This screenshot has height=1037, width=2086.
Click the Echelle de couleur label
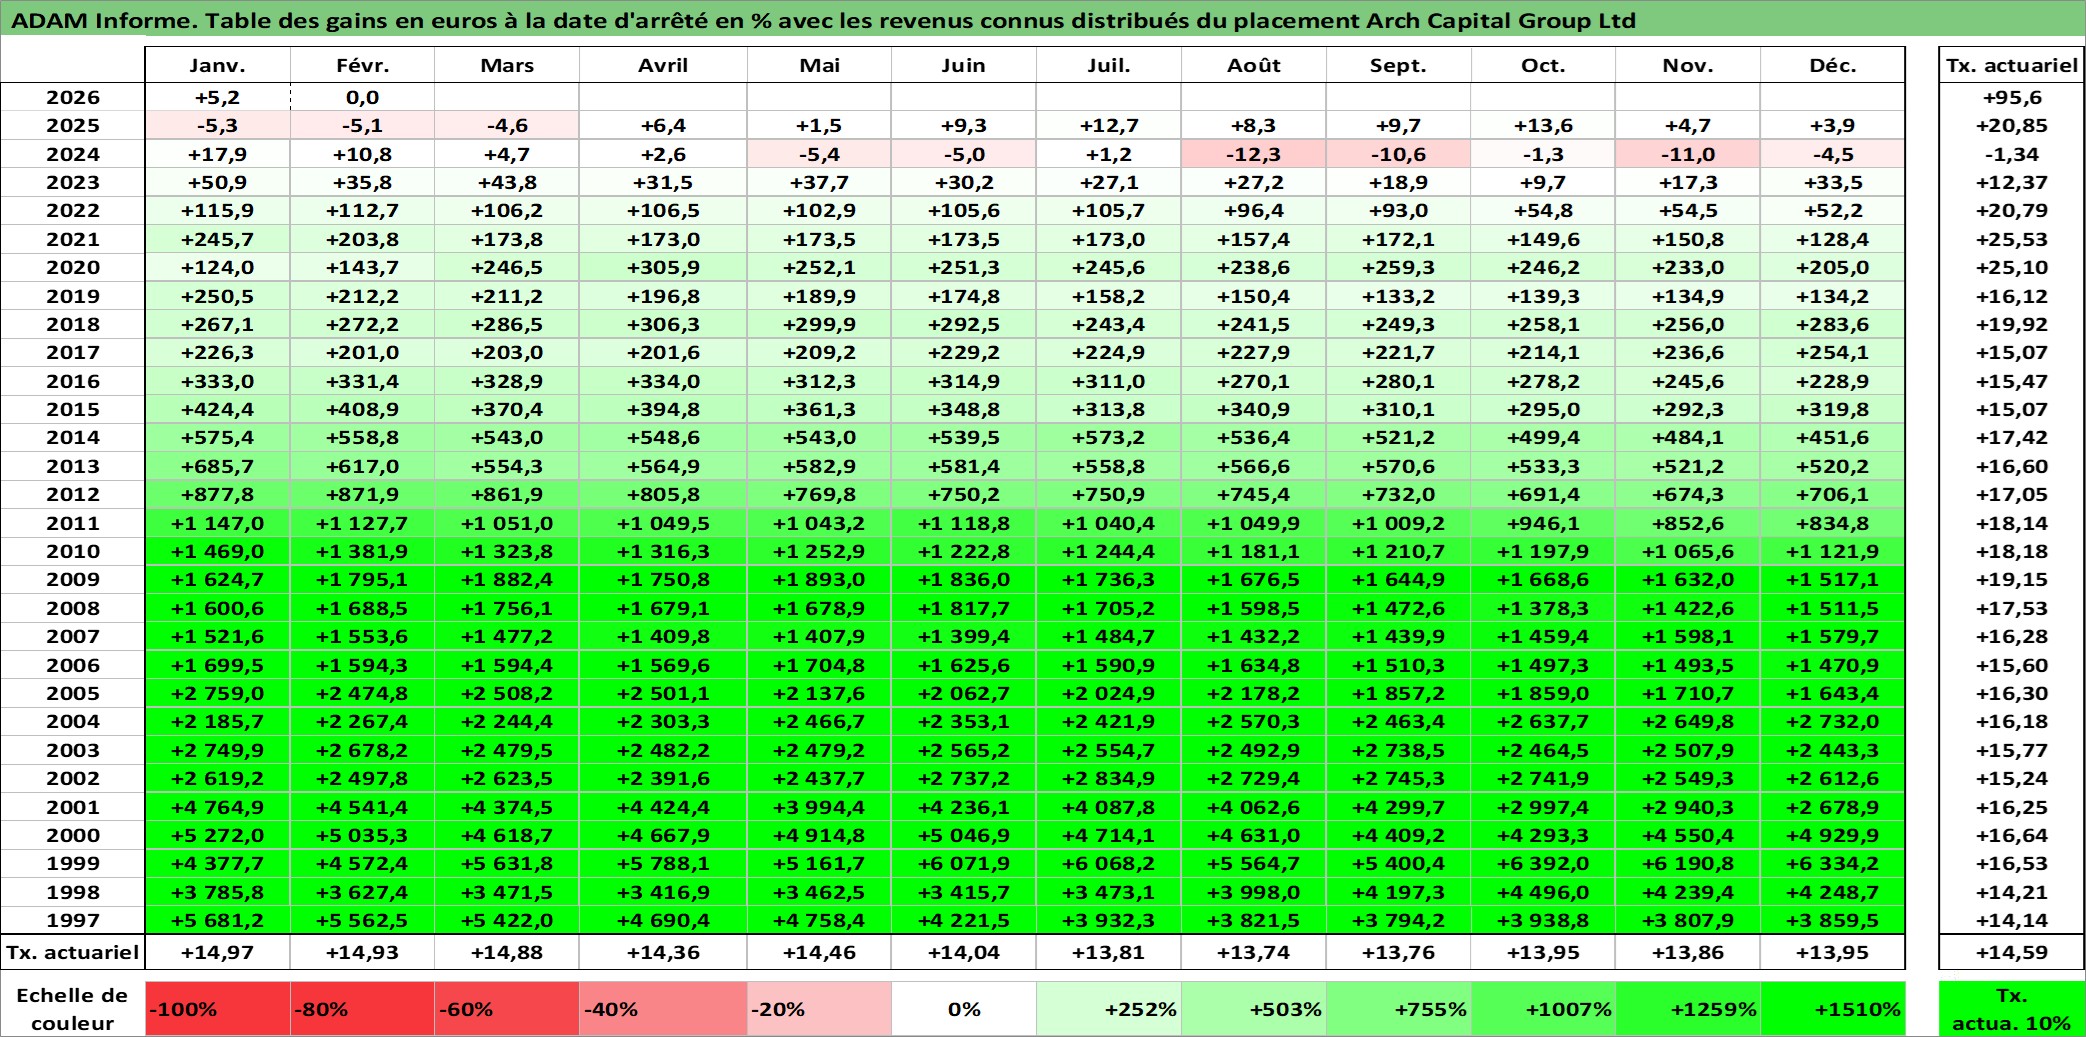[73, 1009]
